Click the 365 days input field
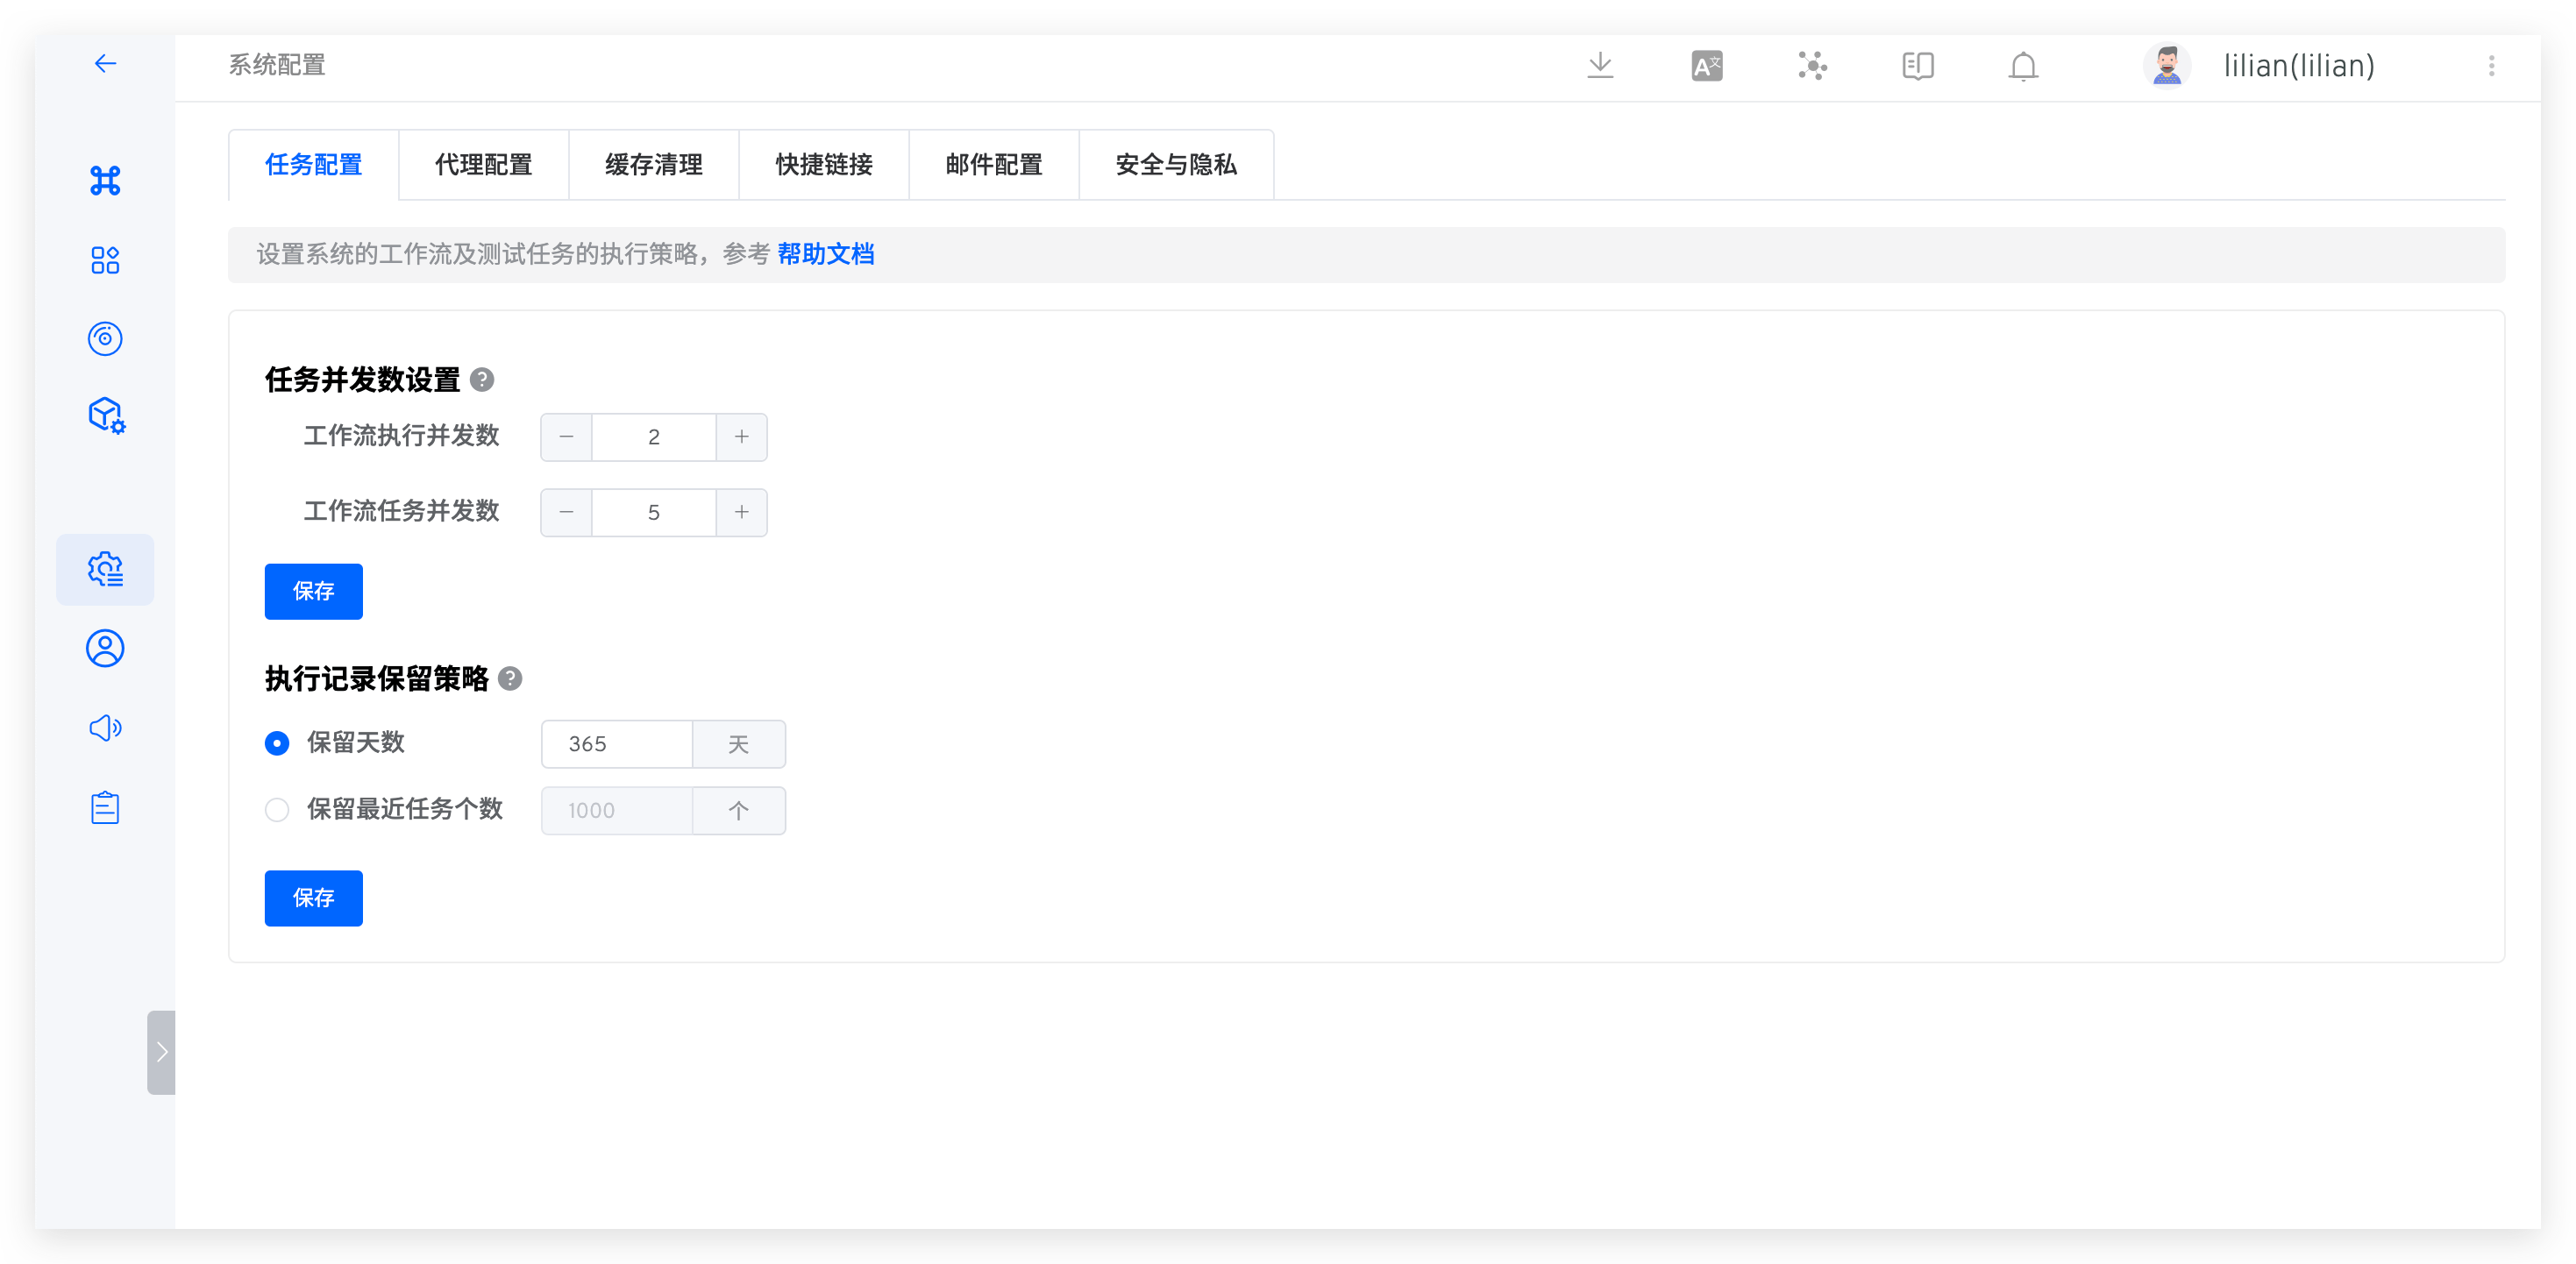2576x1264 pixels. [x=615, y=743]
